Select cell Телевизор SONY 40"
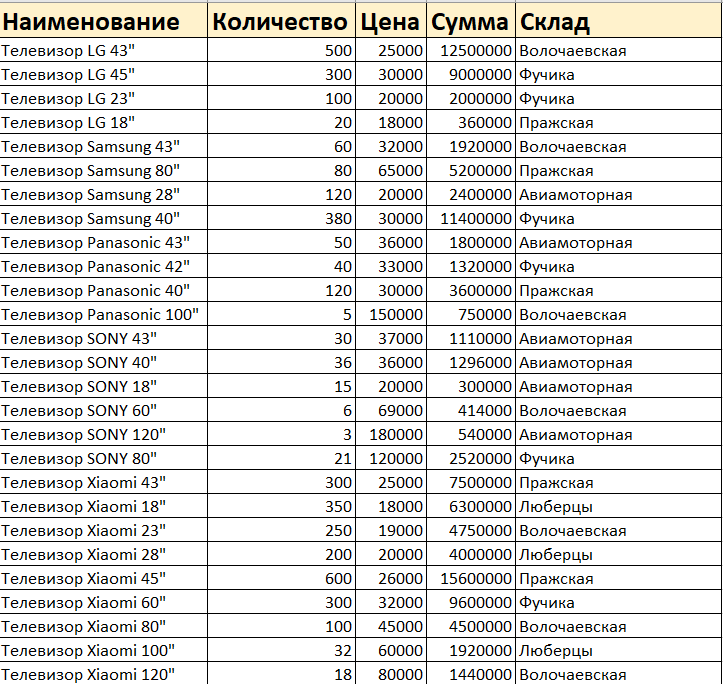Viewport: 723px width, 684px height. coord(103,362)
